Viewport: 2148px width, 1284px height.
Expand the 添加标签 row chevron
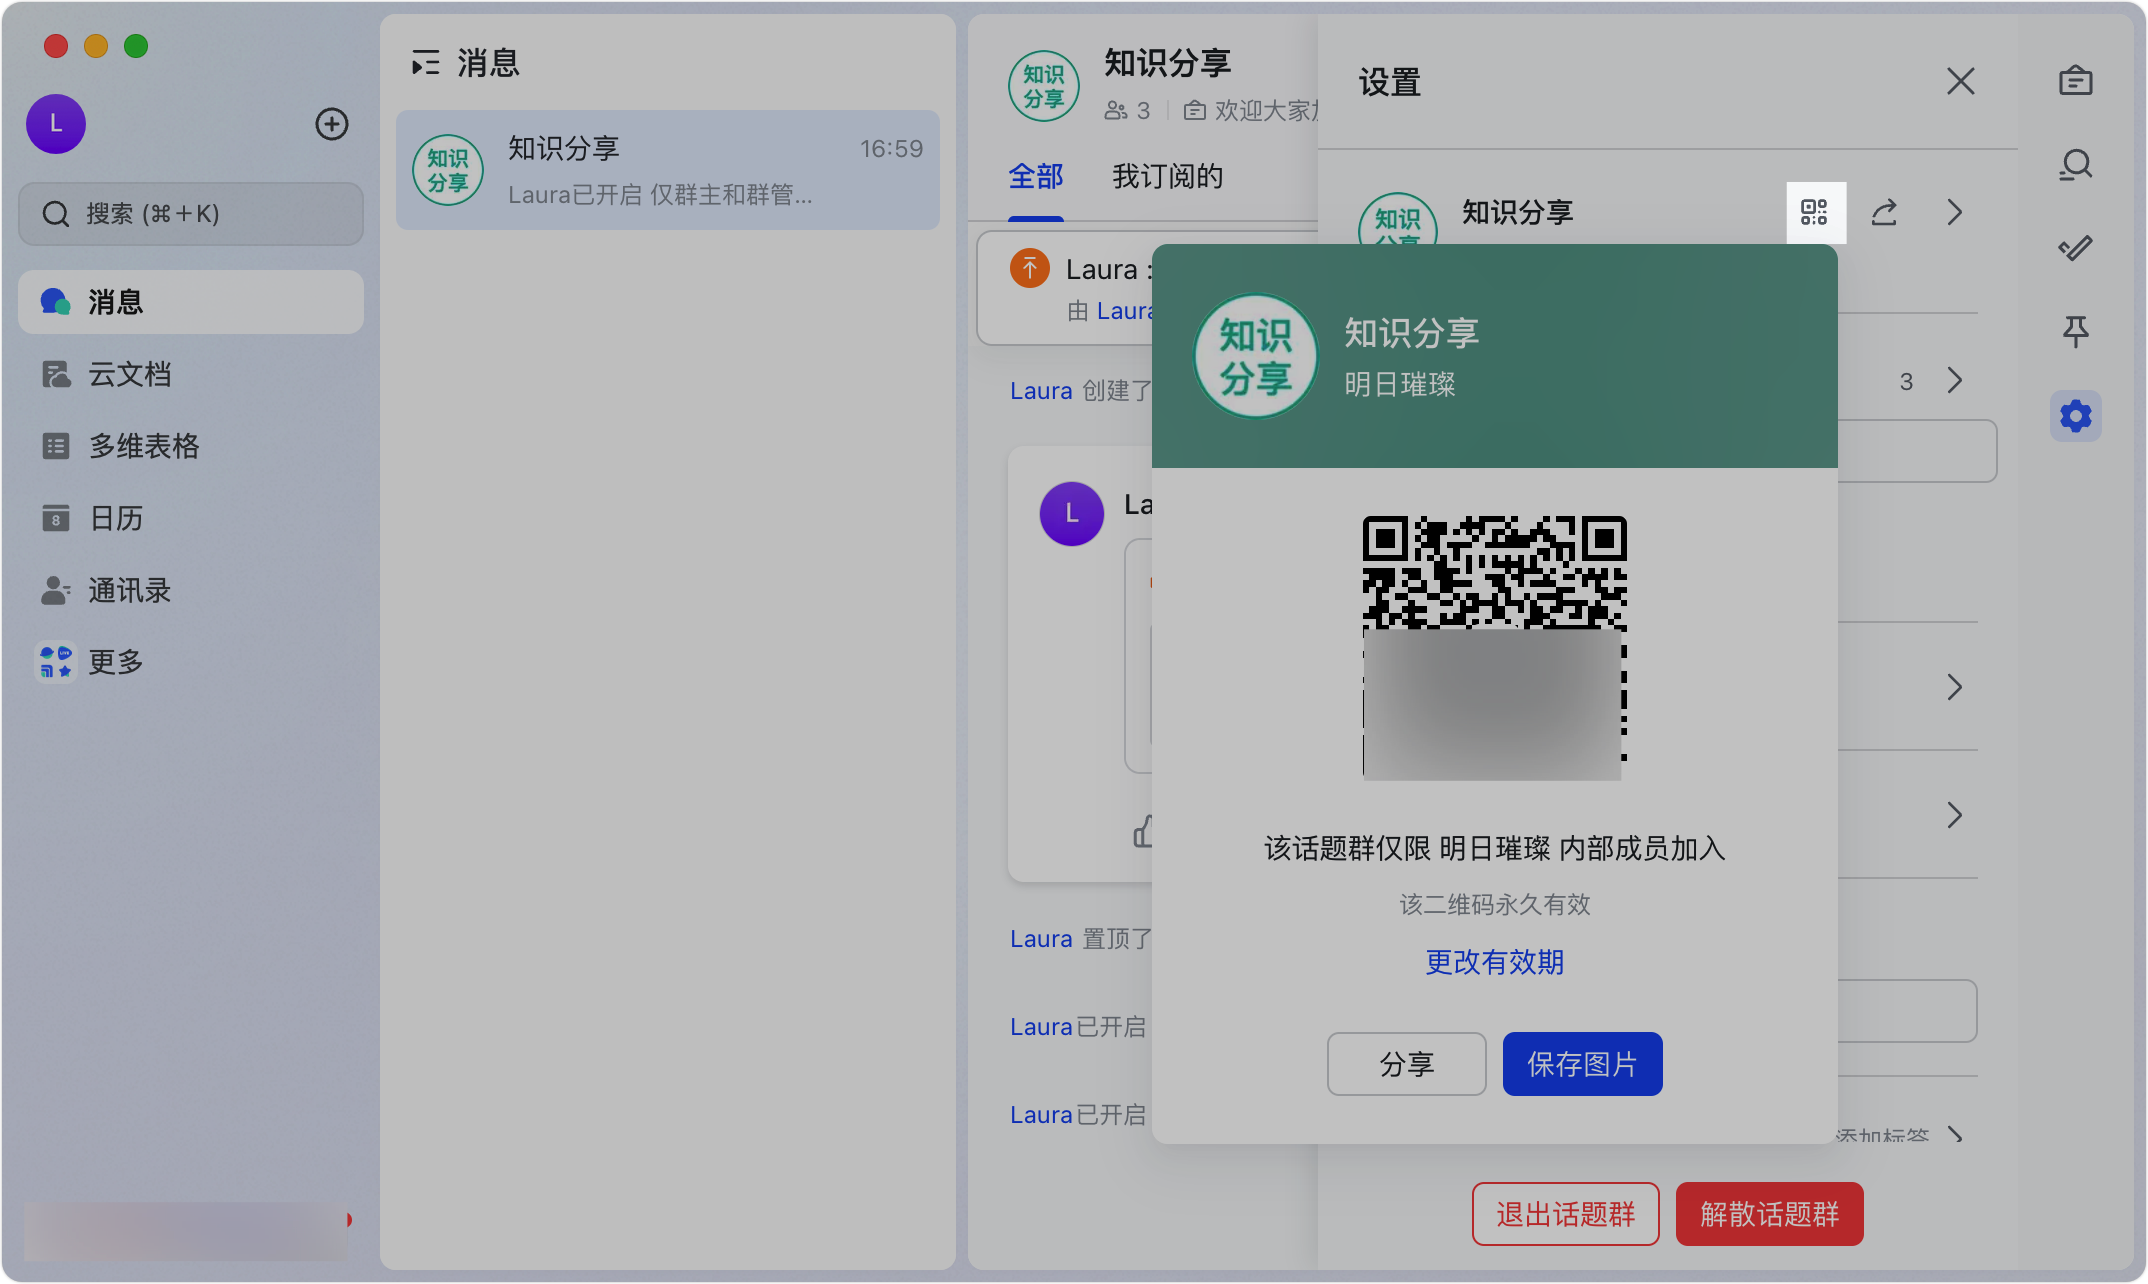pos(1956,1135)
